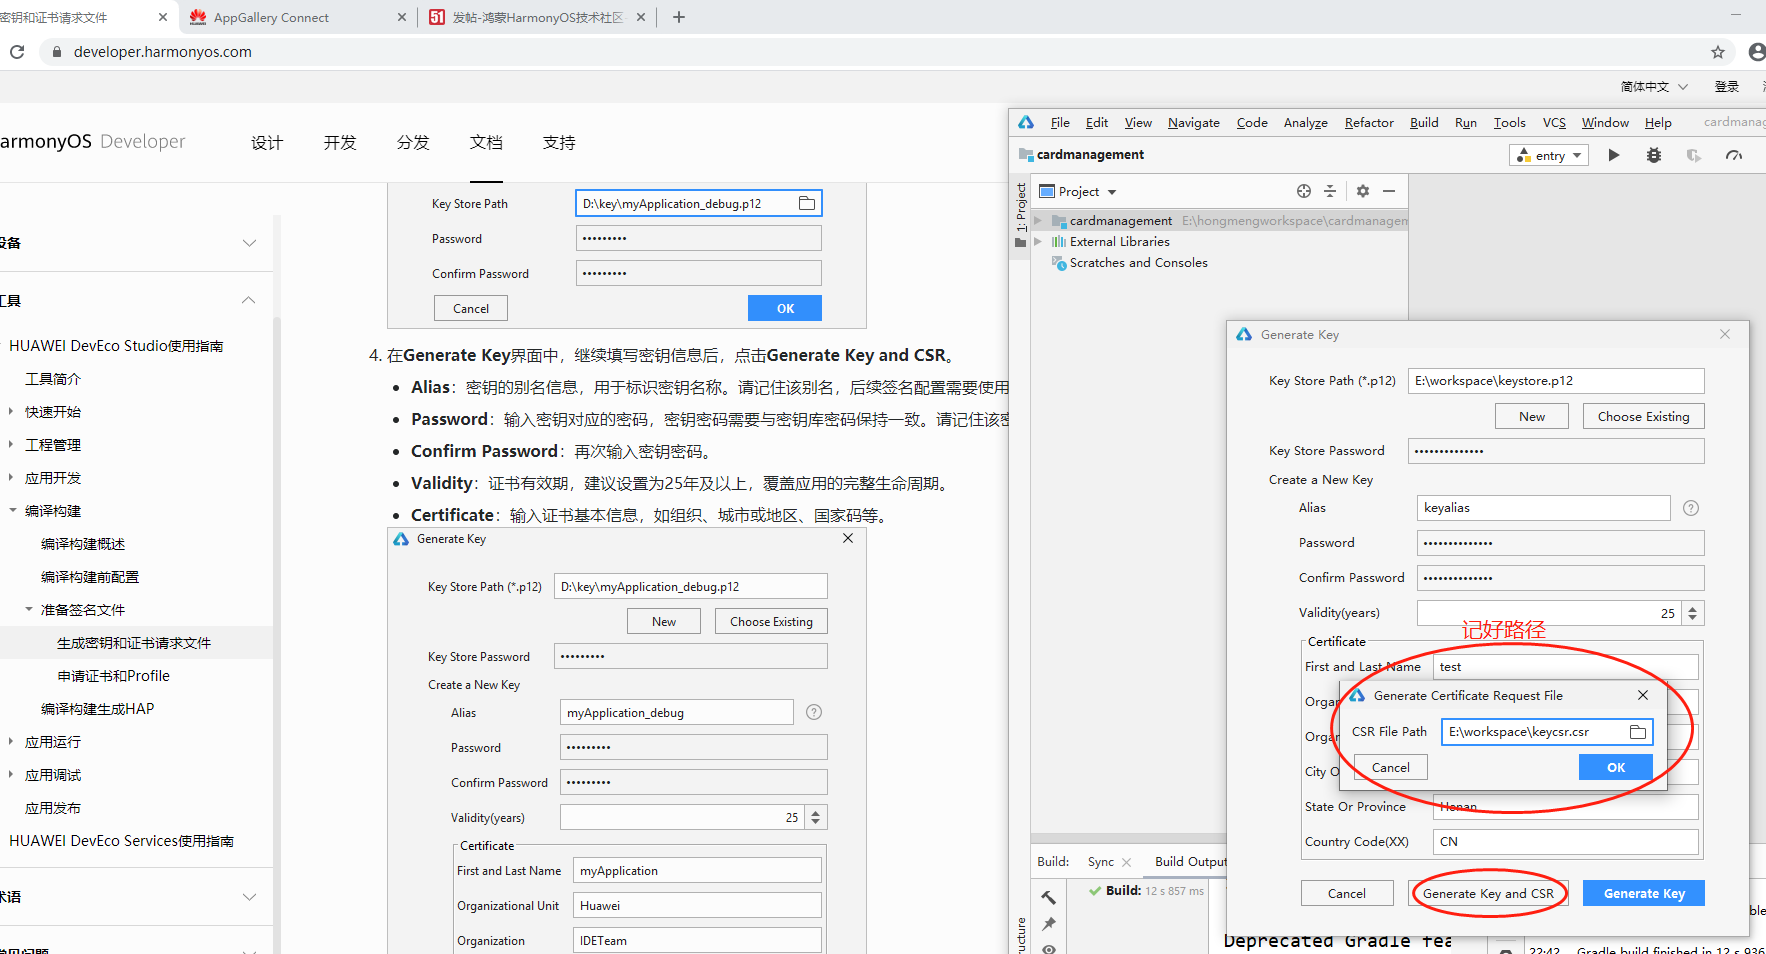1766x954 pixels.
Task: Open the entry run configuration dropdown
Action: click(1549, 155)
